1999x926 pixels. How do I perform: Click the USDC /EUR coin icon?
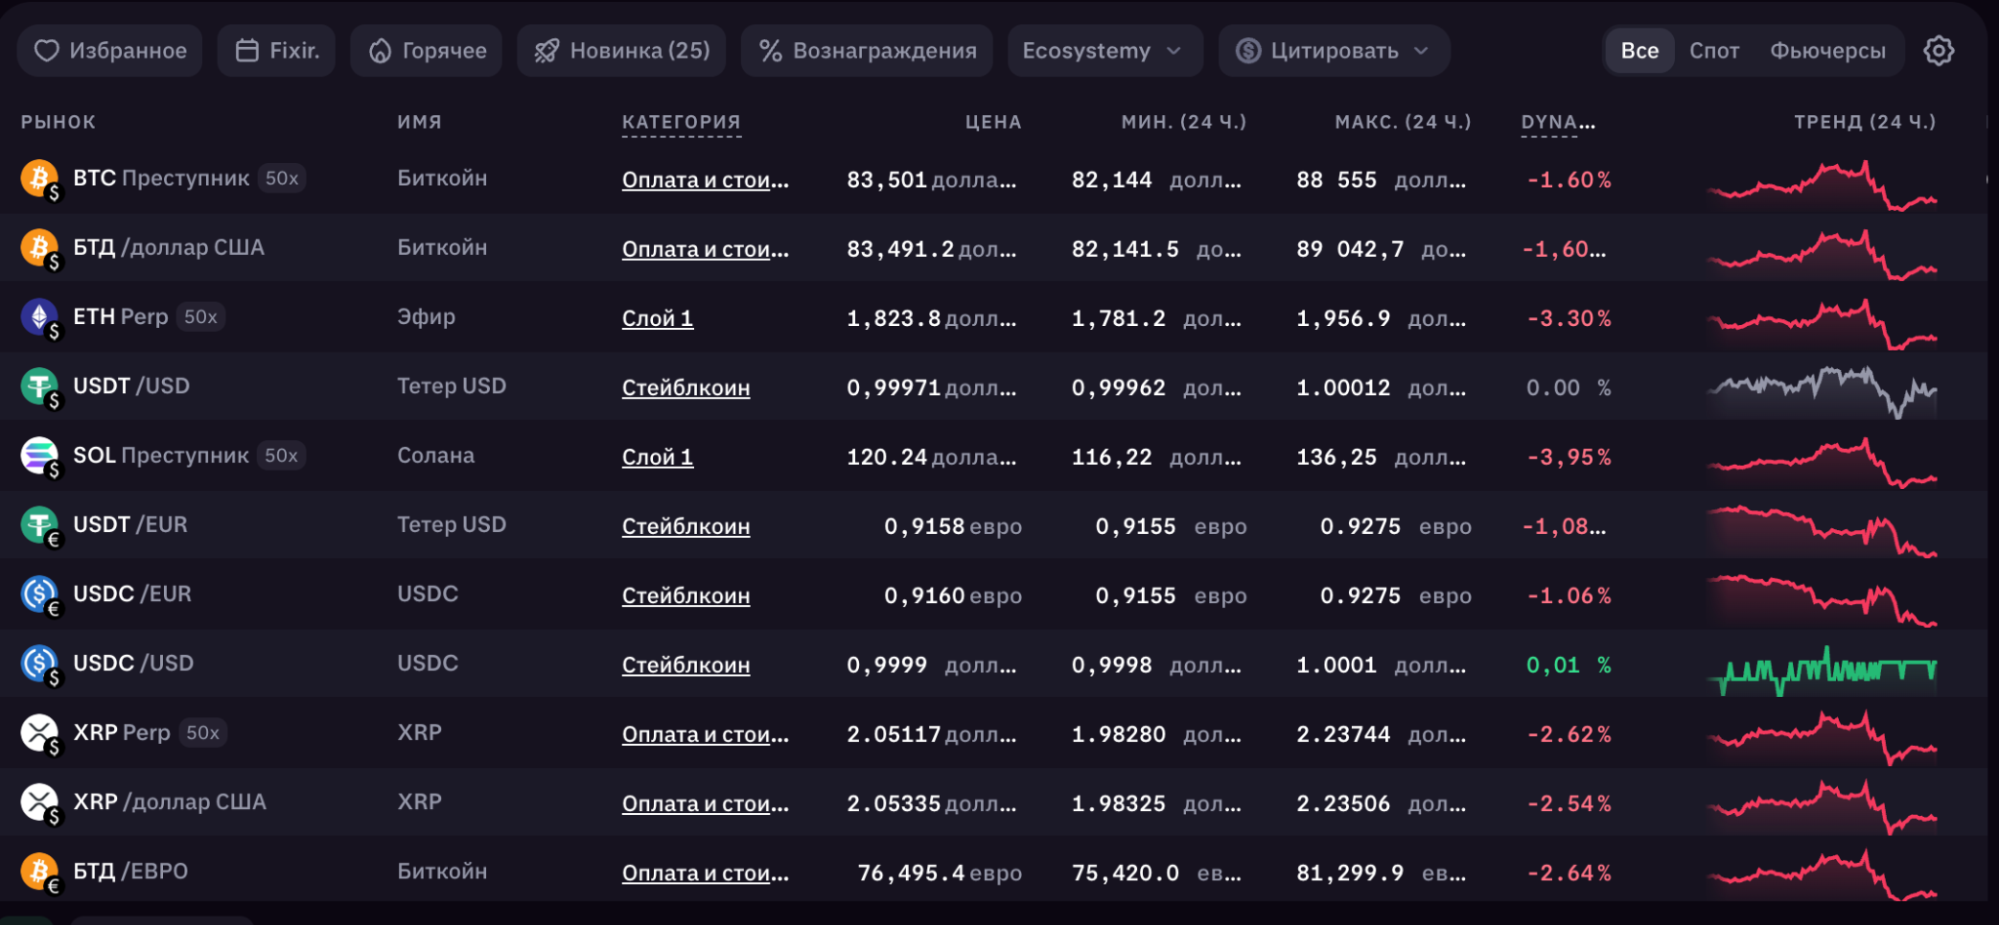click(x=39, y=594)
